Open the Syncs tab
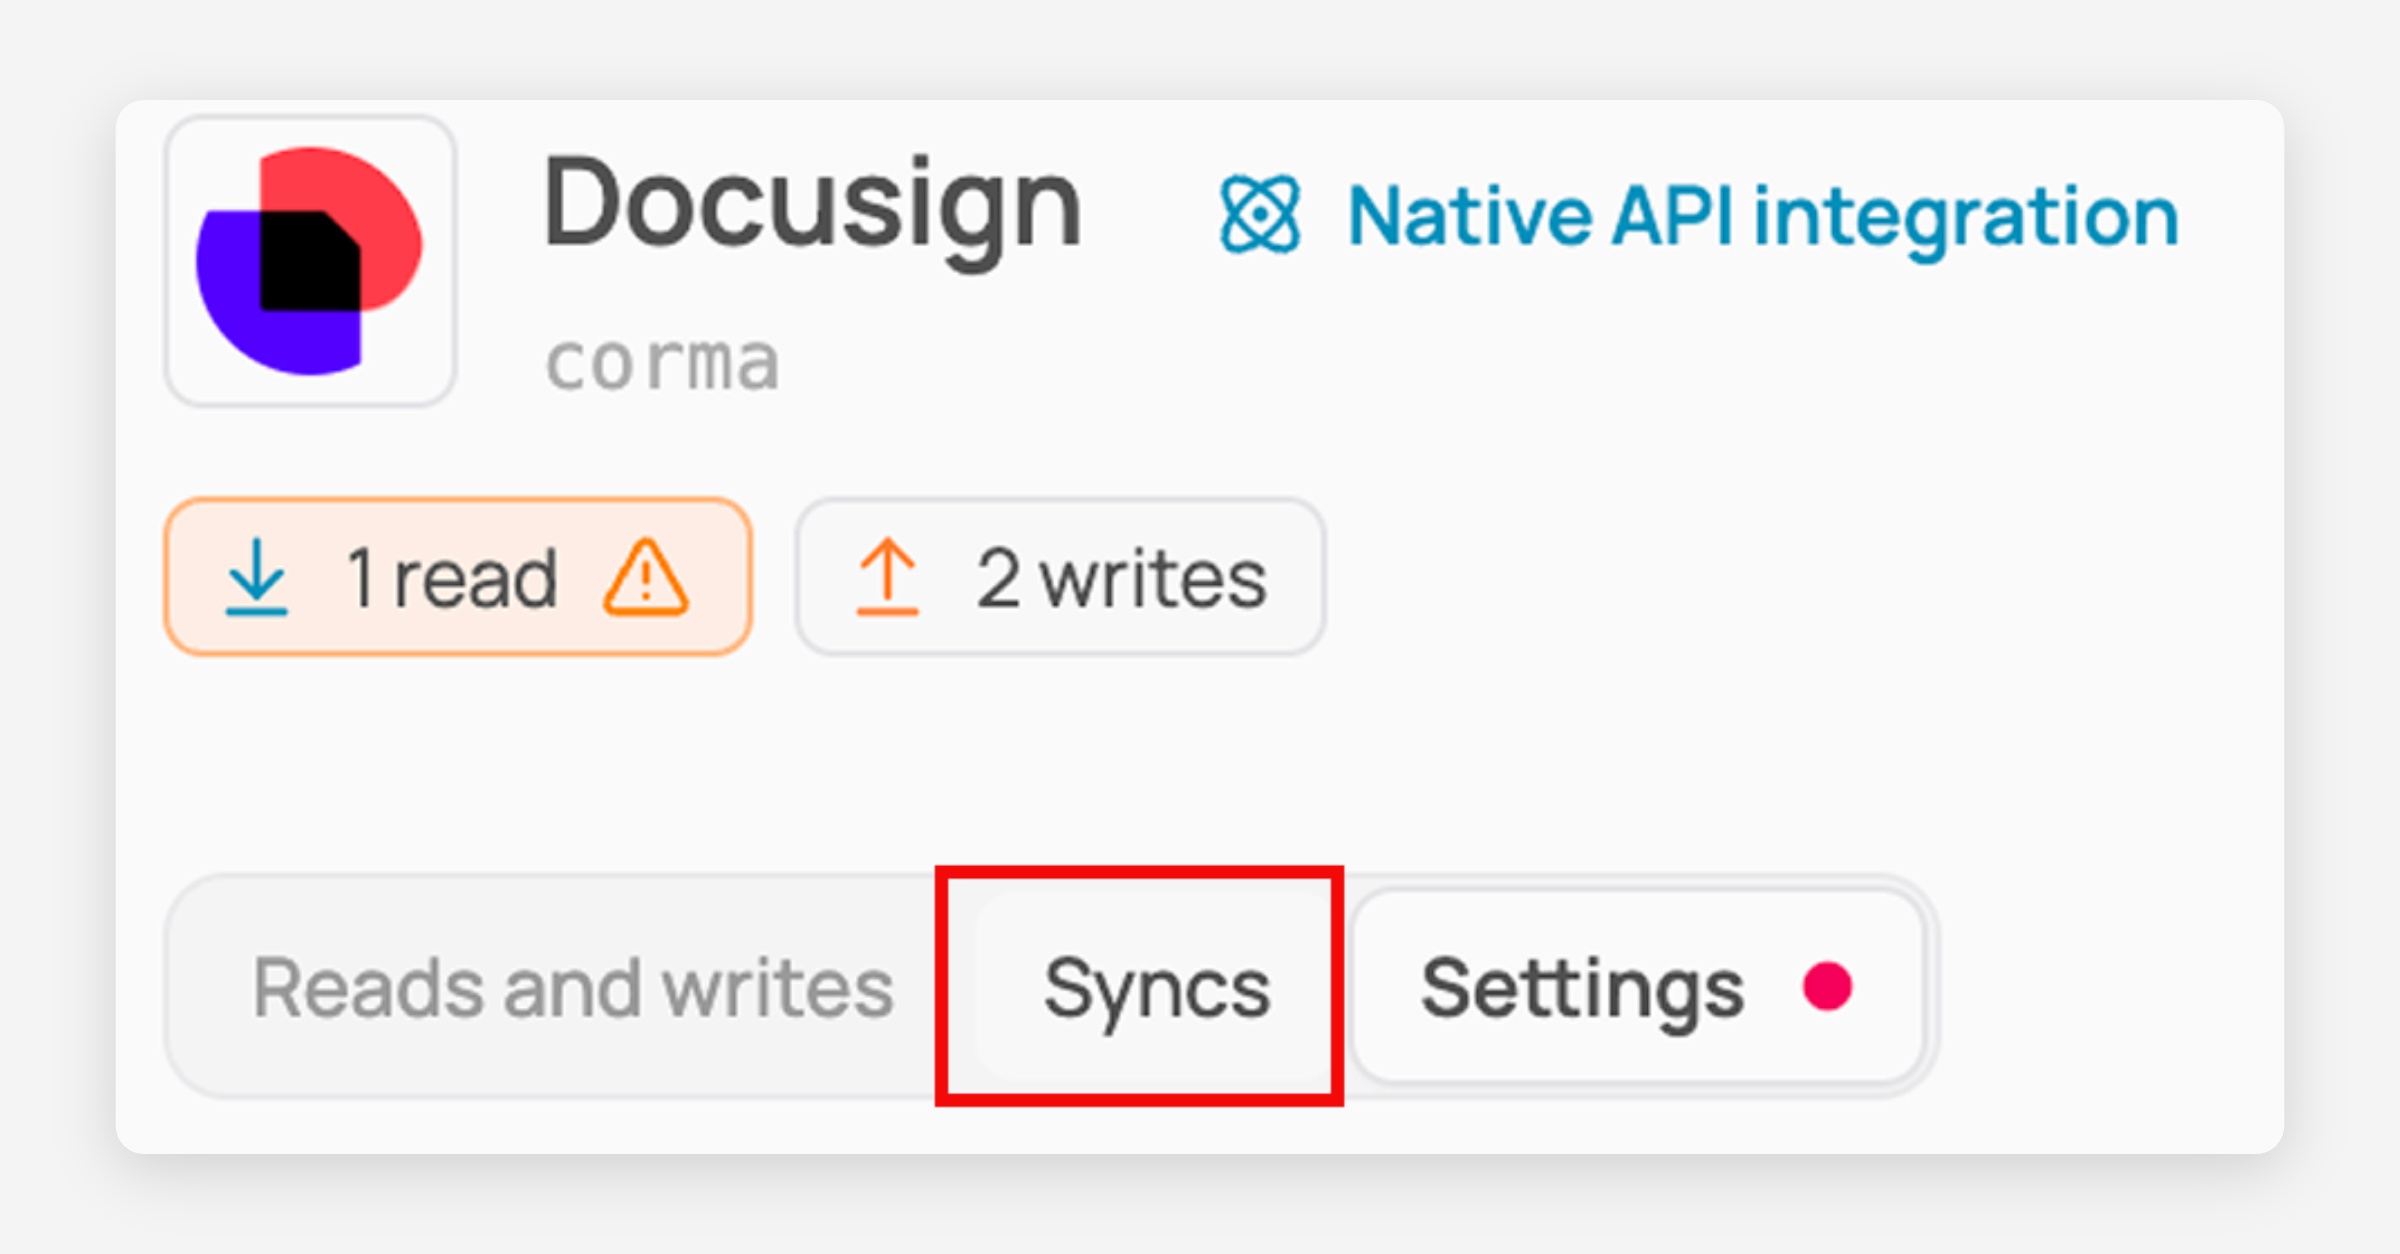Viewport: 2400px width, 1254px height. tap(1157, 988)
